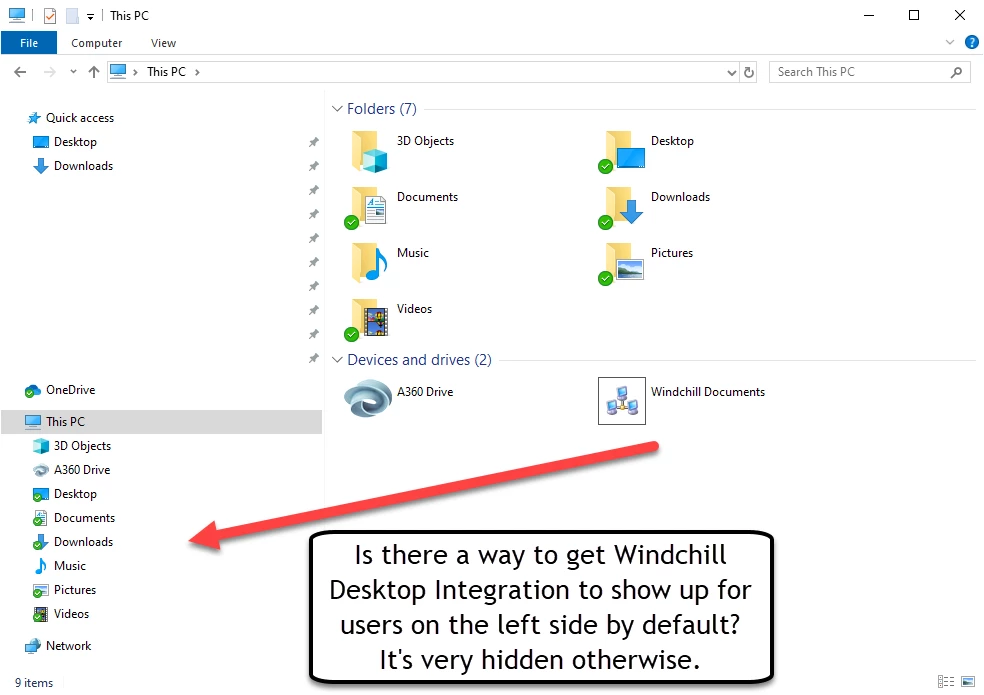Screen dimensions: 984x695
Task: Open Help with the question mark icon
Action: 971,43
